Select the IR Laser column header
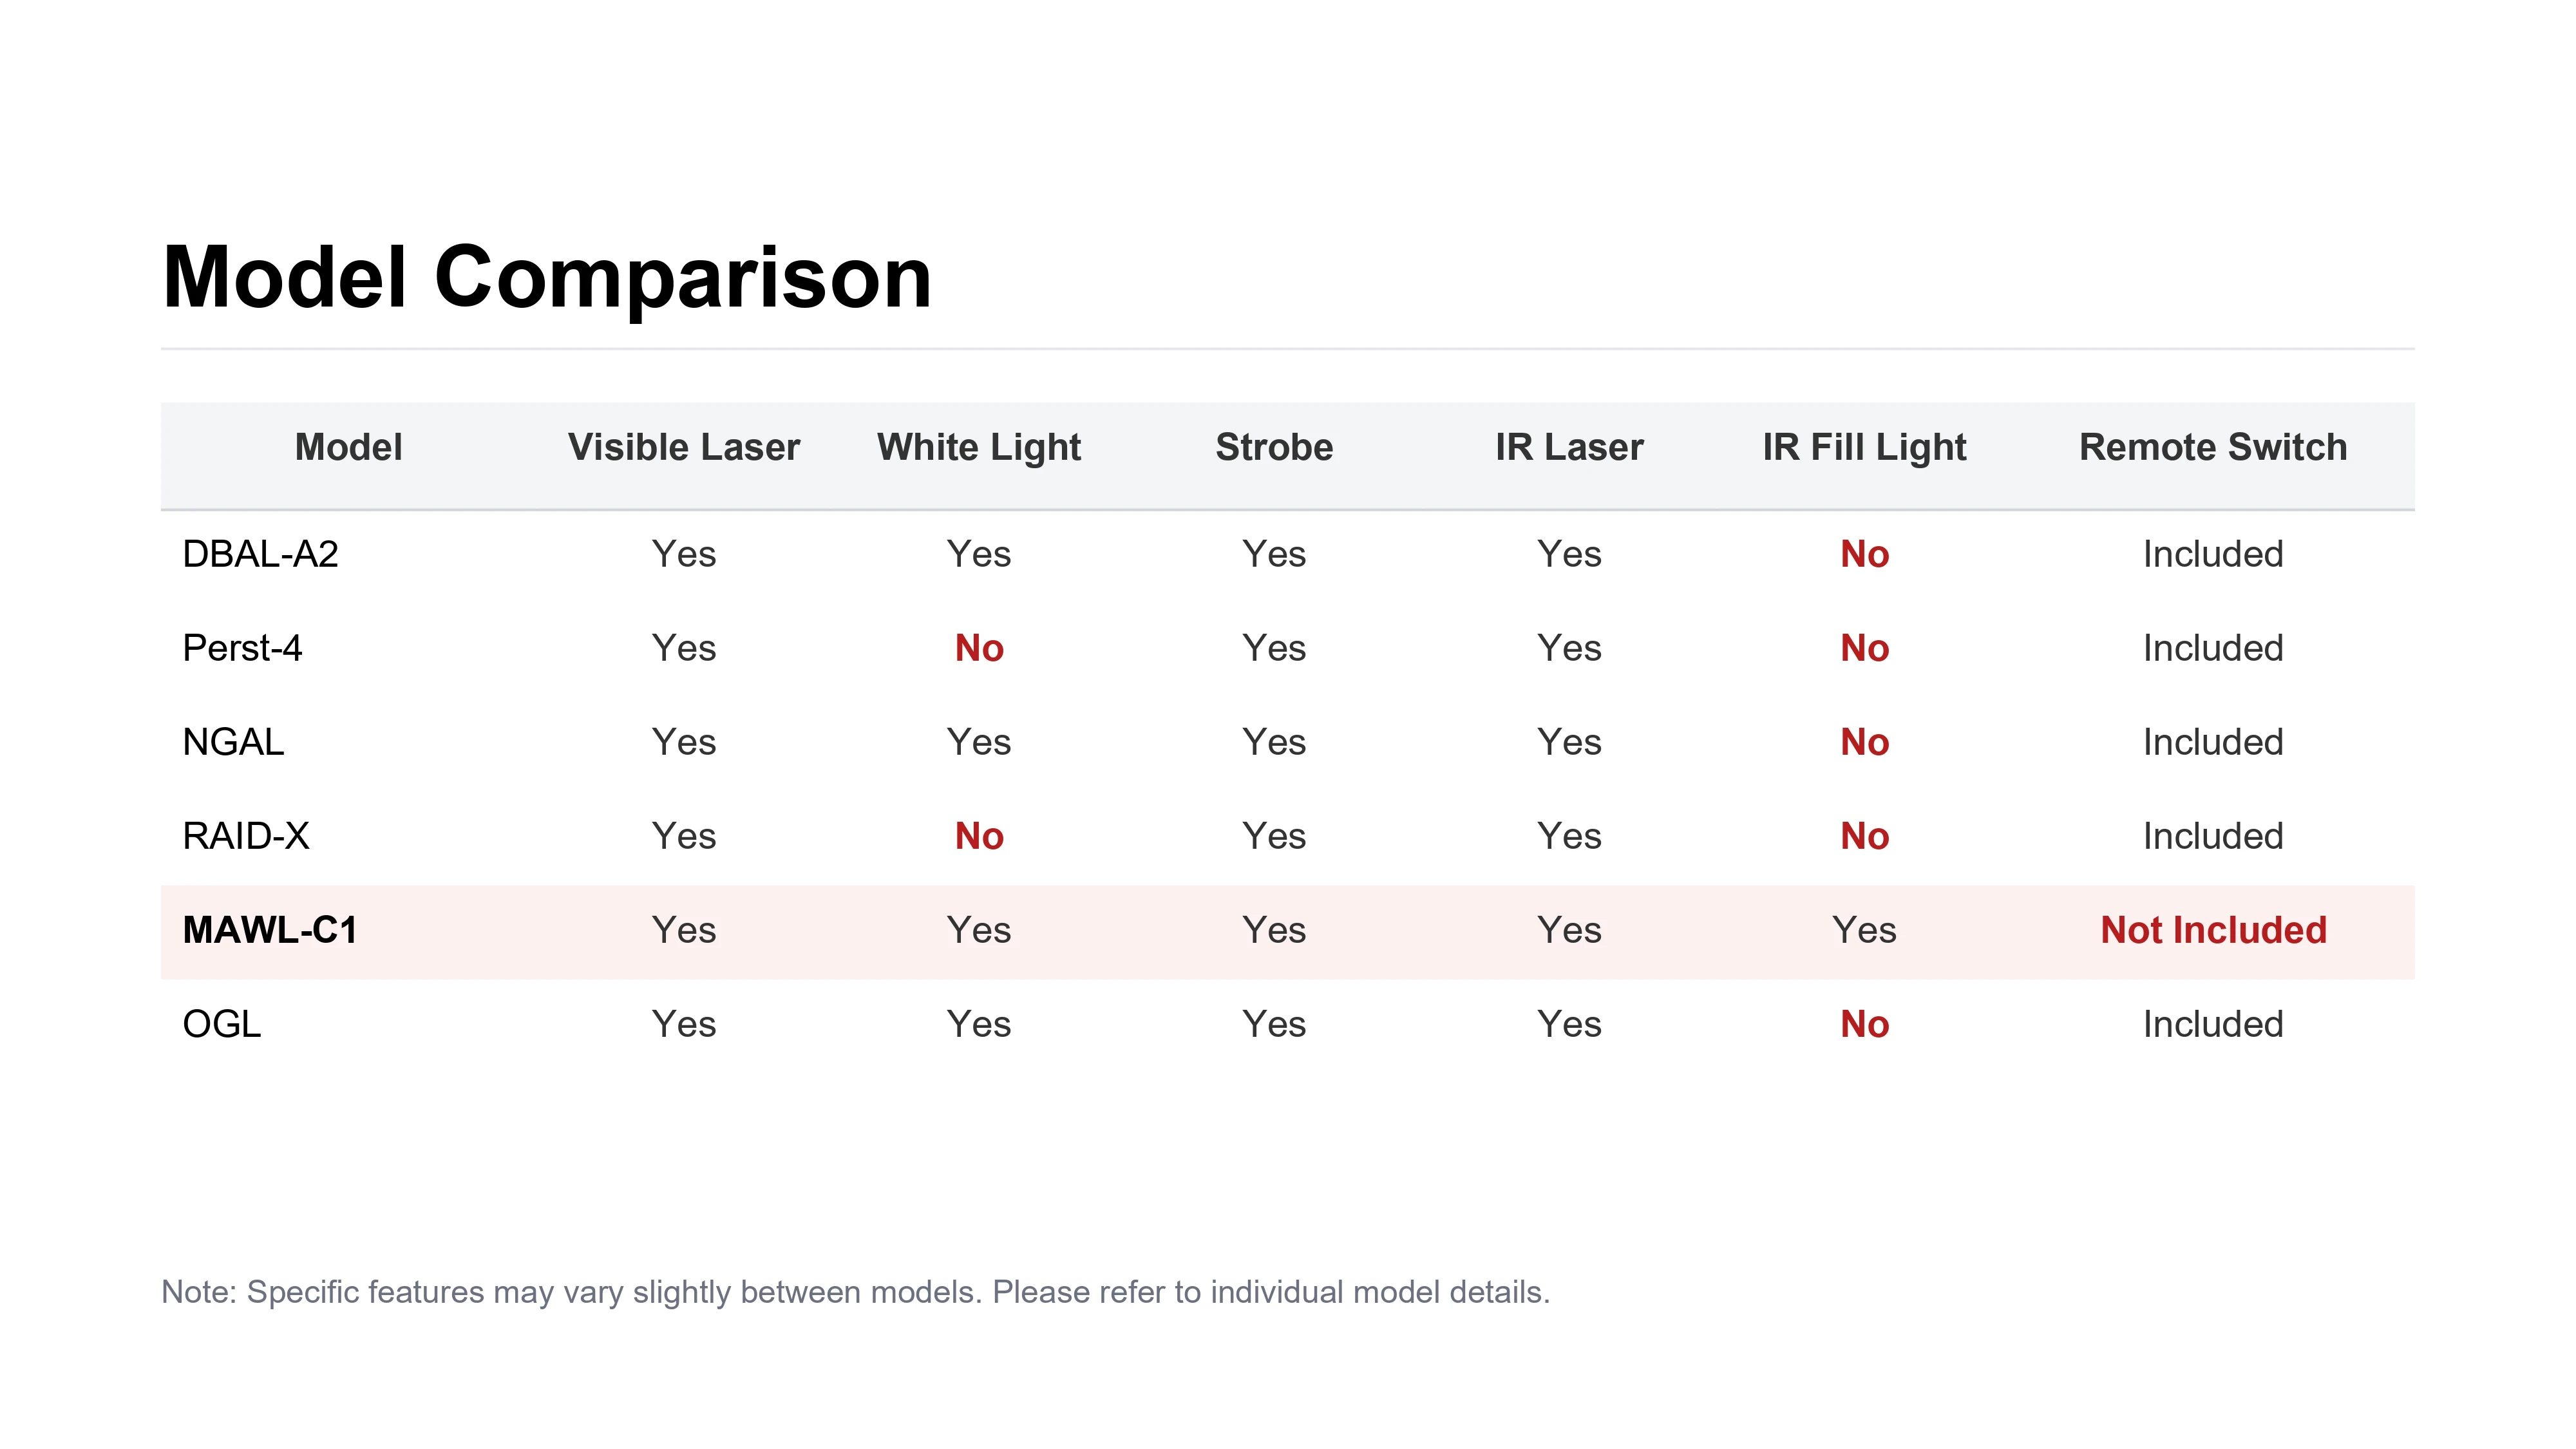 tap(1569, 447)
